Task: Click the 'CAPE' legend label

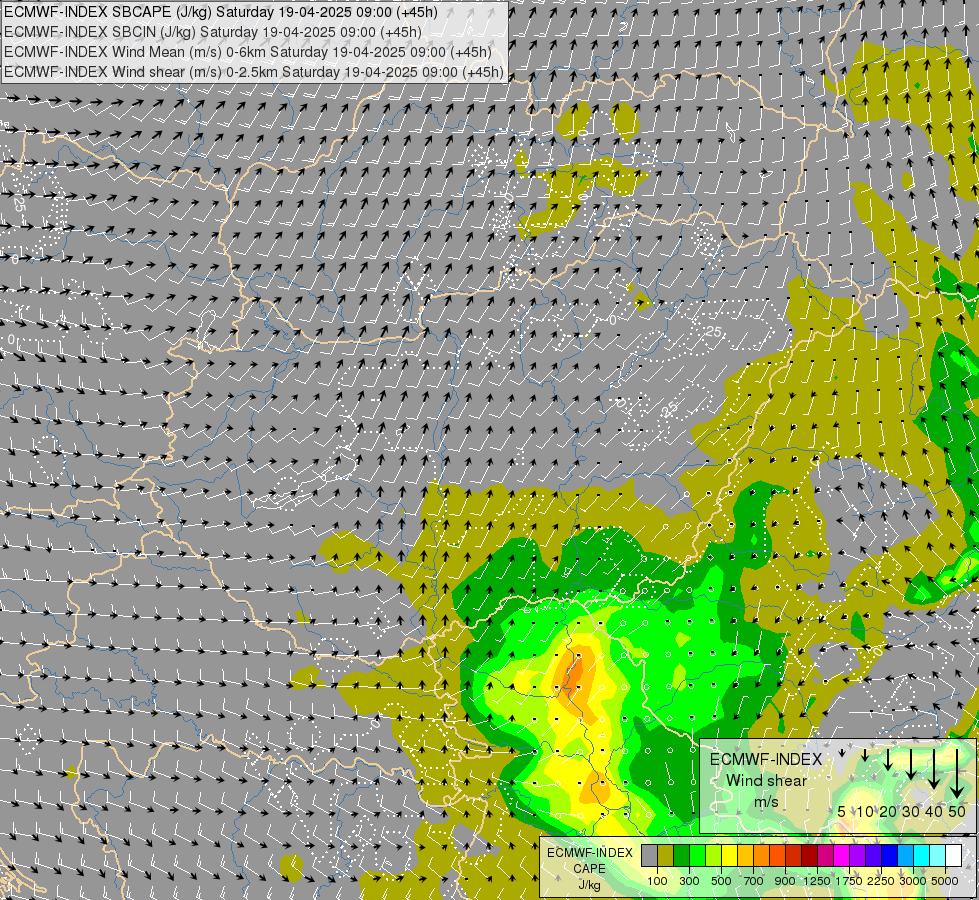Action: pos(589,869)
